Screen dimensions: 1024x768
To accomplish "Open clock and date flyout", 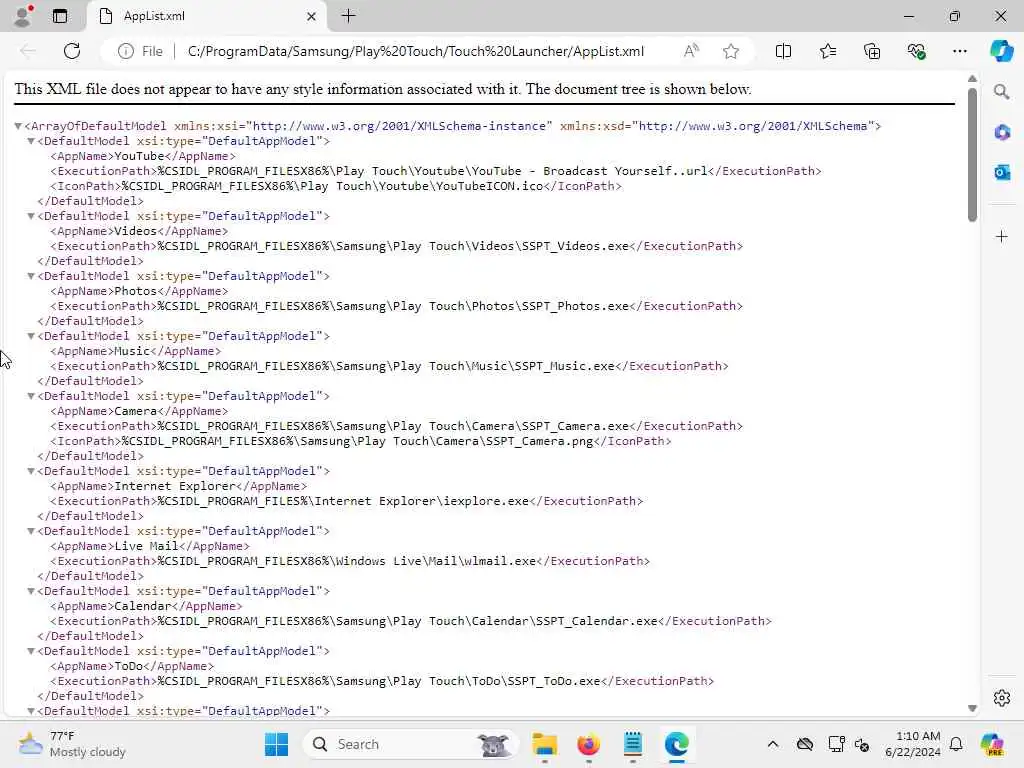I will [912, 744].
